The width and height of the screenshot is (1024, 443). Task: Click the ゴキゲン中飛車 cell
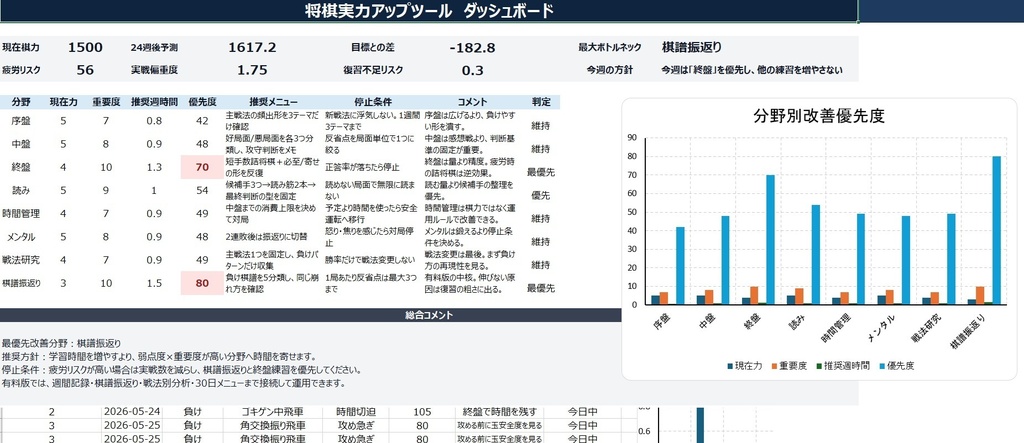point(272,411)
